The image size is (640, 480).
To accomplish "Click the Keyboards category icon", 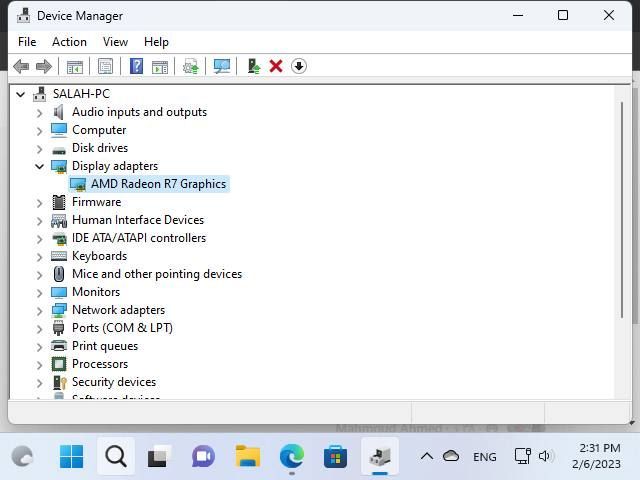I will (59, 256).
